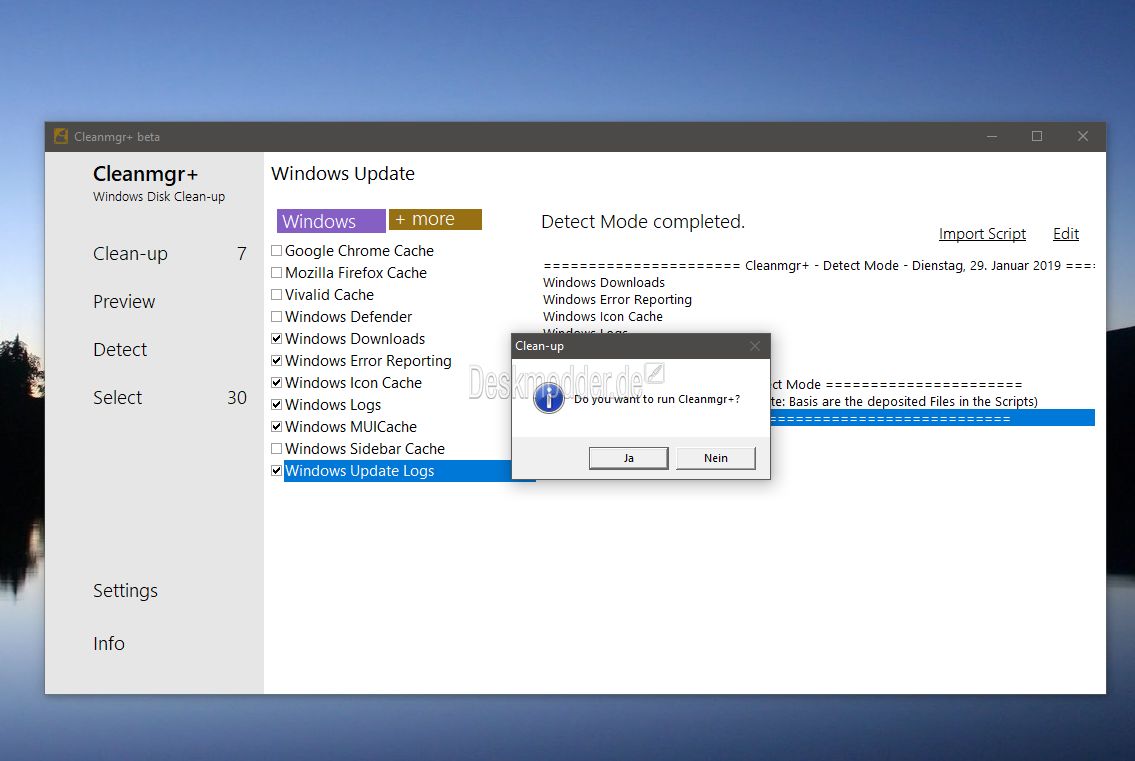Select the Windows MUICache entry label
1135x761 pixels.
[x=351, y=426]
